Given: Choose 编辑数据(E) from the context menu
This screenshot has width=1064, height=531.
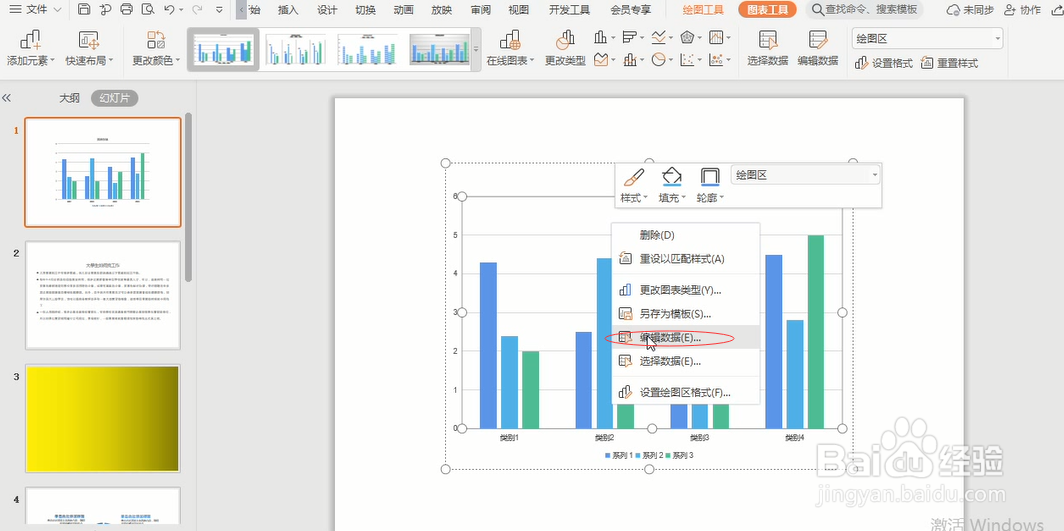Looking at the screenshot, I should click(685, 337).
